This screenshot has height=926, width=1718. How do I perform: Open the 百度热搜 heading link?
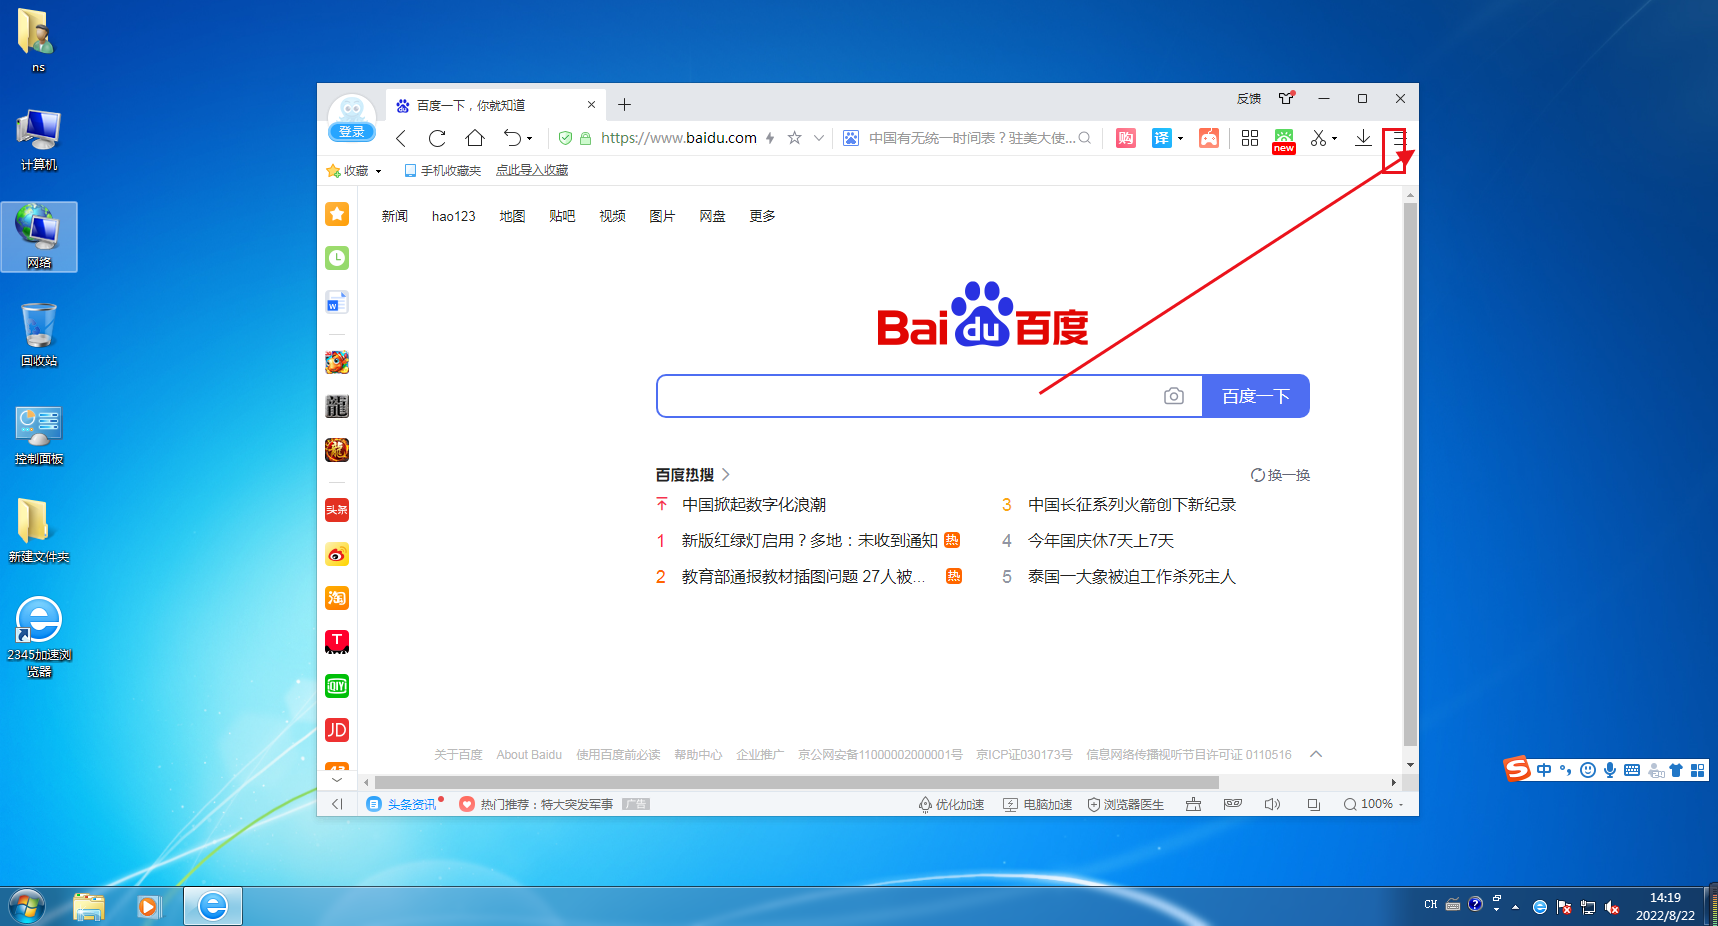pos(693,475)
